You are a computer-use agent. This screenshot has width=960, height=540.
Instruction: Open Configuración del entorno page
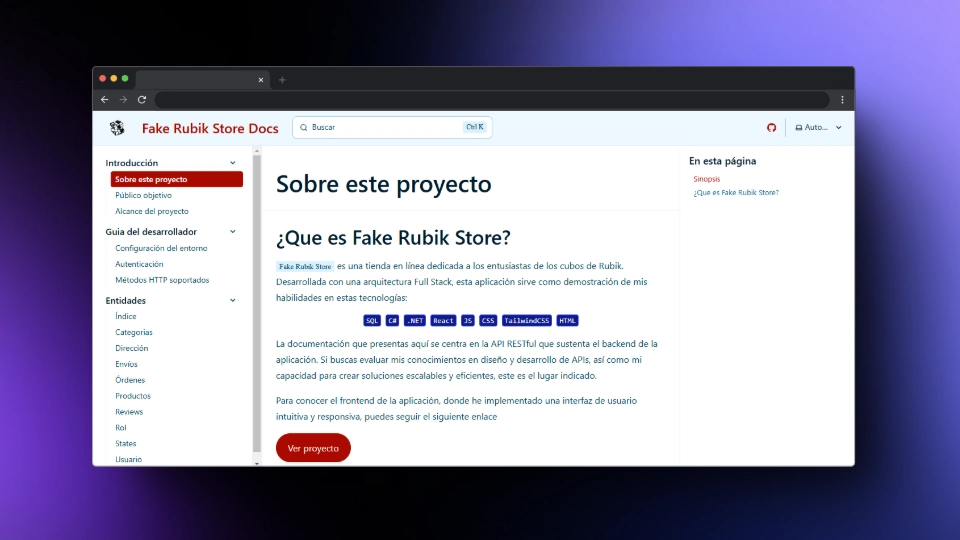coord(161,248)
